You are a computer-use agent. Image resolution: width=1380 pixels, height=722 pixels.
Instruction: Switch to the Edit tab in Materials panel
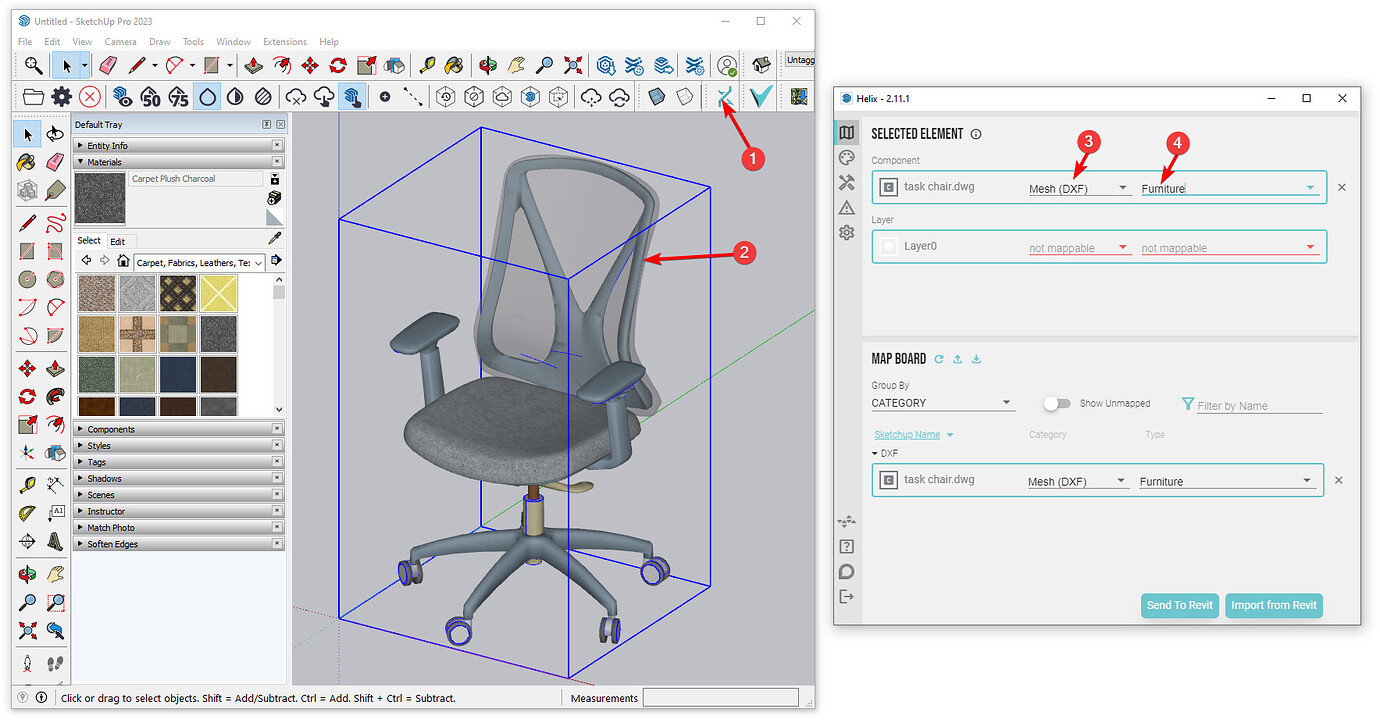click(120, 240)
